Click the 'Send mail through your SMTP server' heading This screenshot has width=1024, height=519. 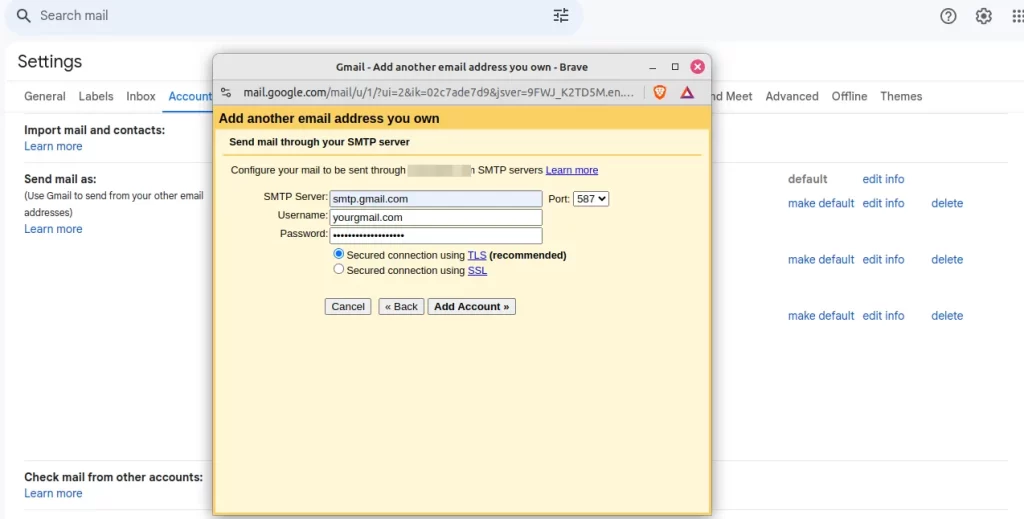319,142
